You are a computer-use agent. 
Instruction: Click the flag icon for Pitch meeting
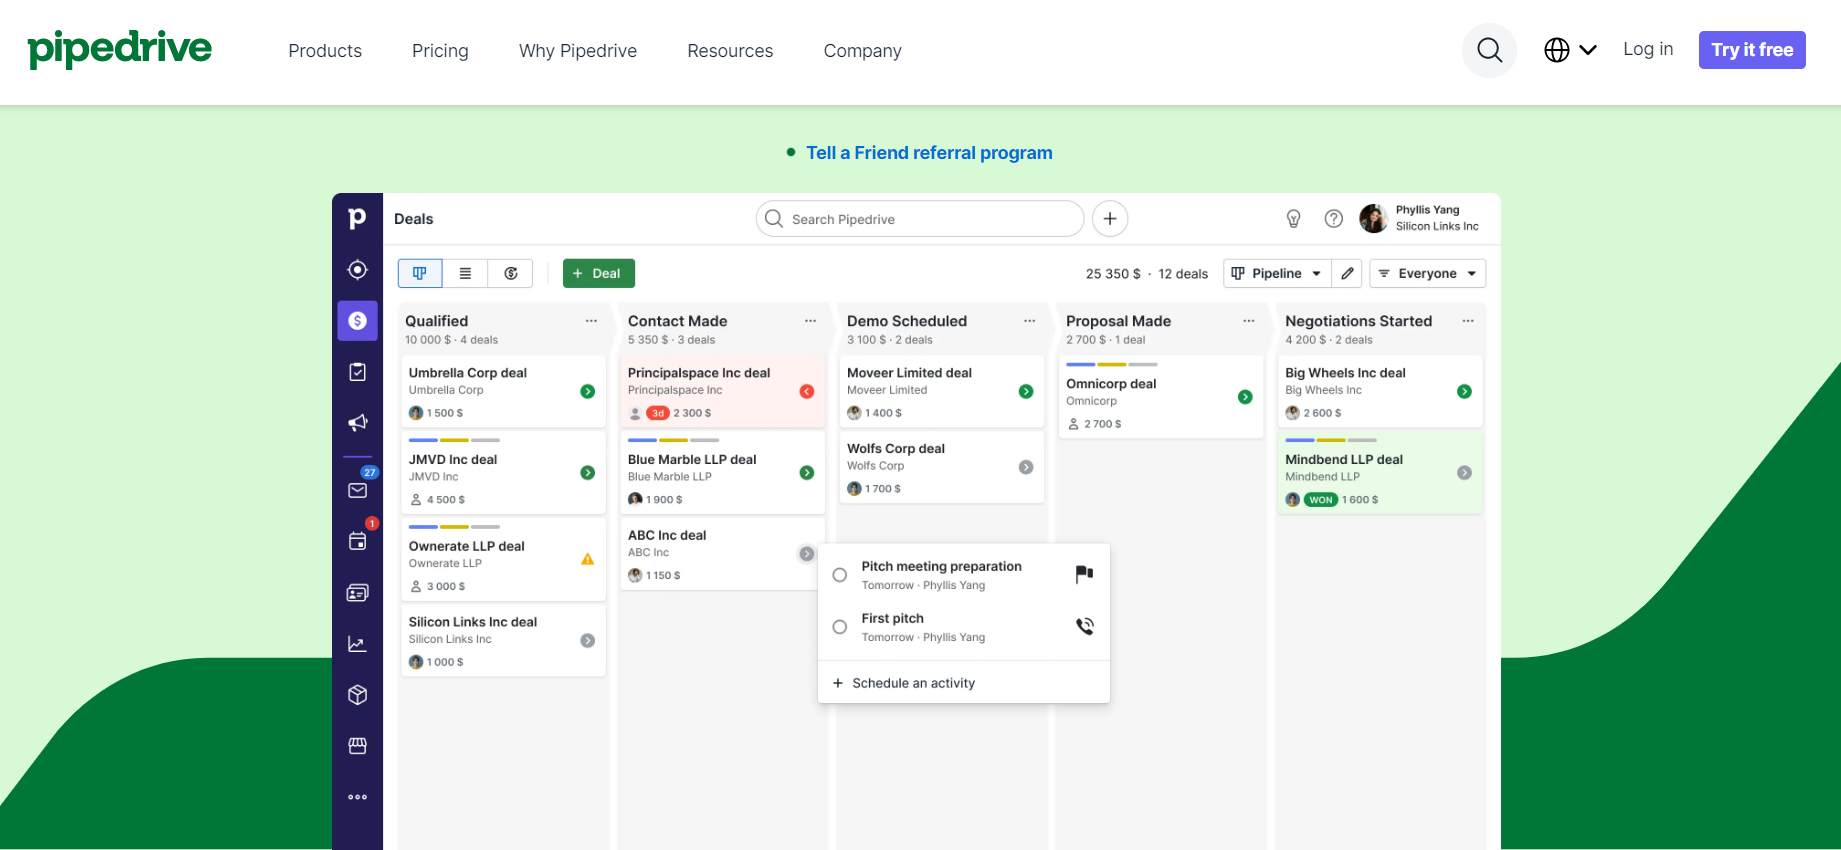1084,574
